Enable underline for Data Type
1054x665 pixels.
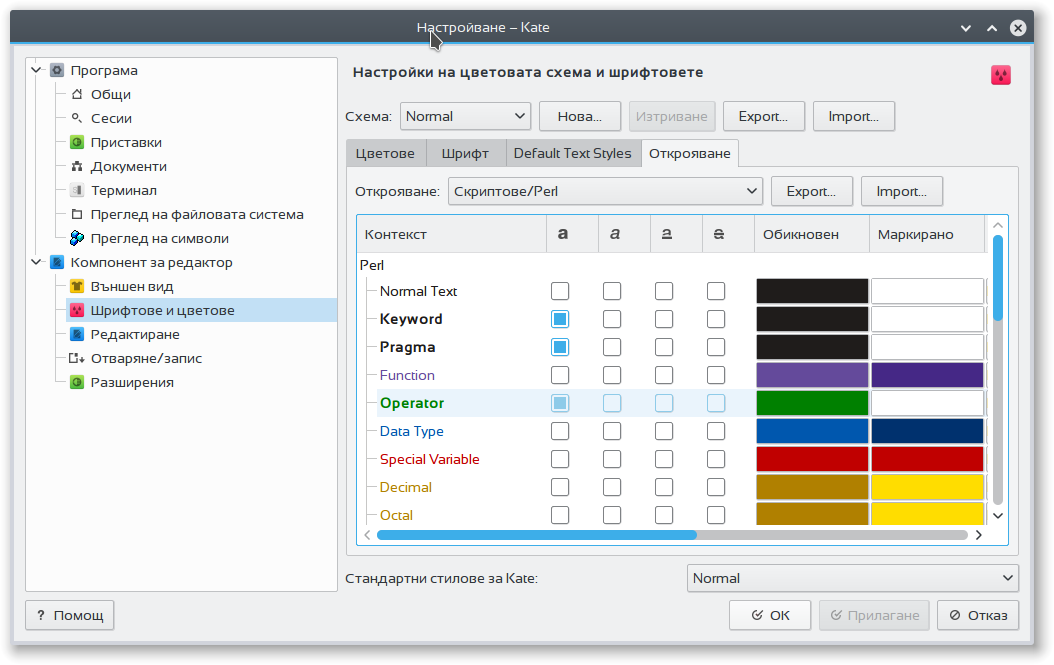click(x=664, y=431)
